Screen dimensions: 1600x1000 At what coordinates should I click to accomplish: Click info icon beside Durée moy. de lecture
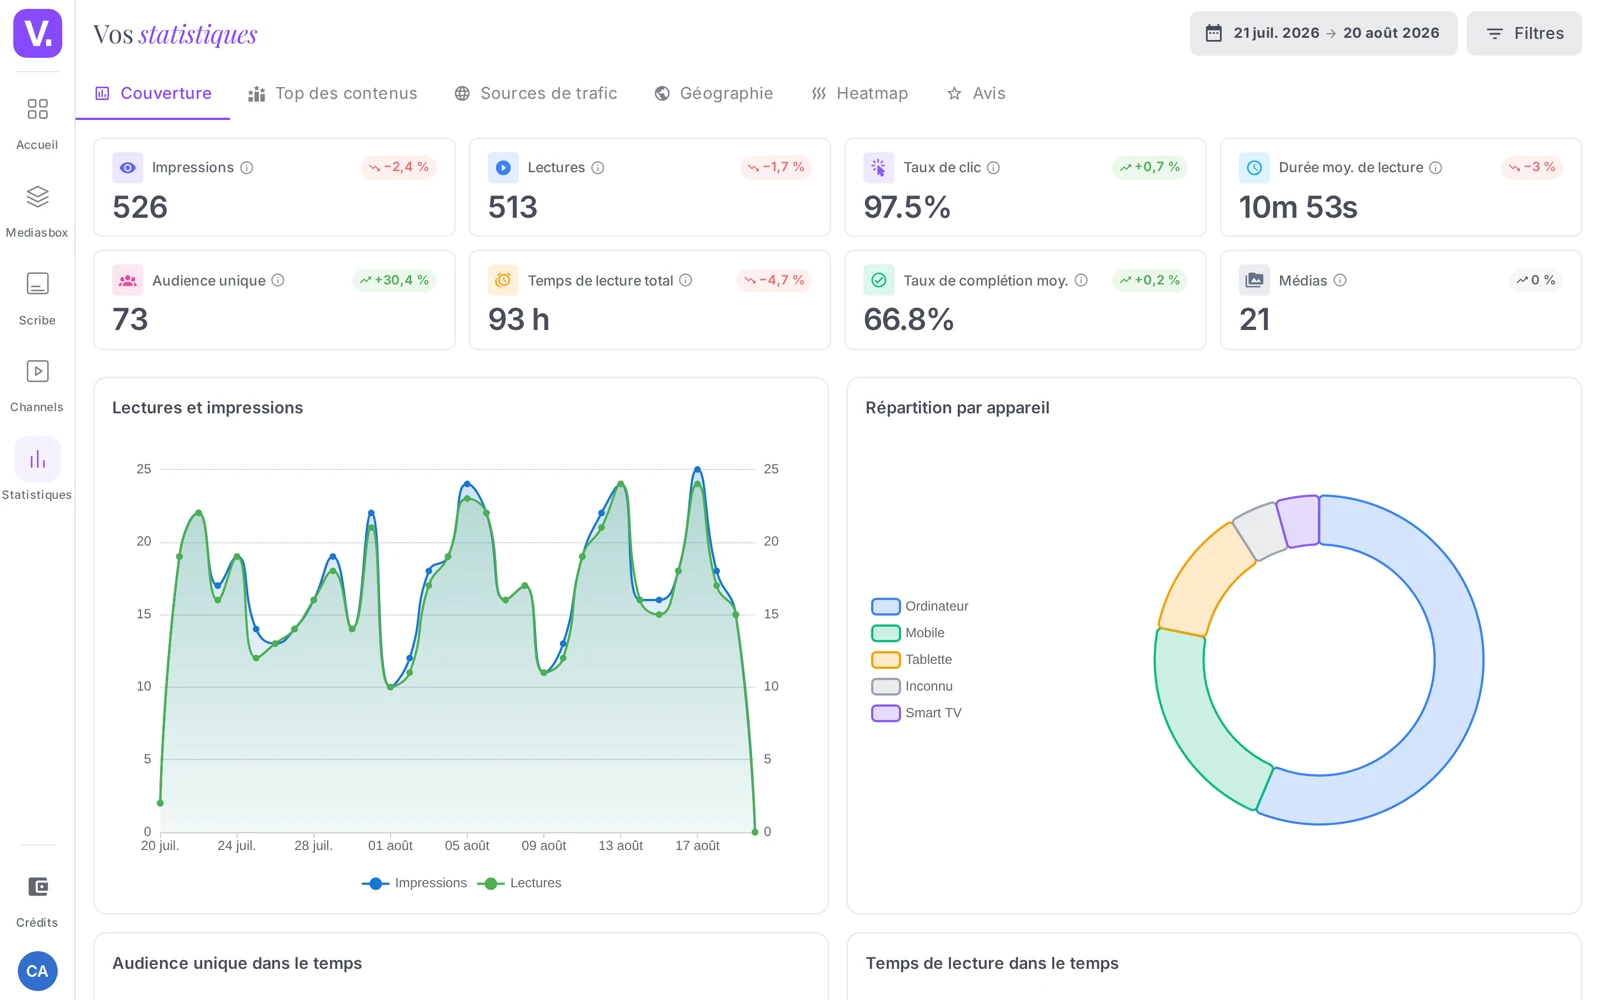(1436, 168)
